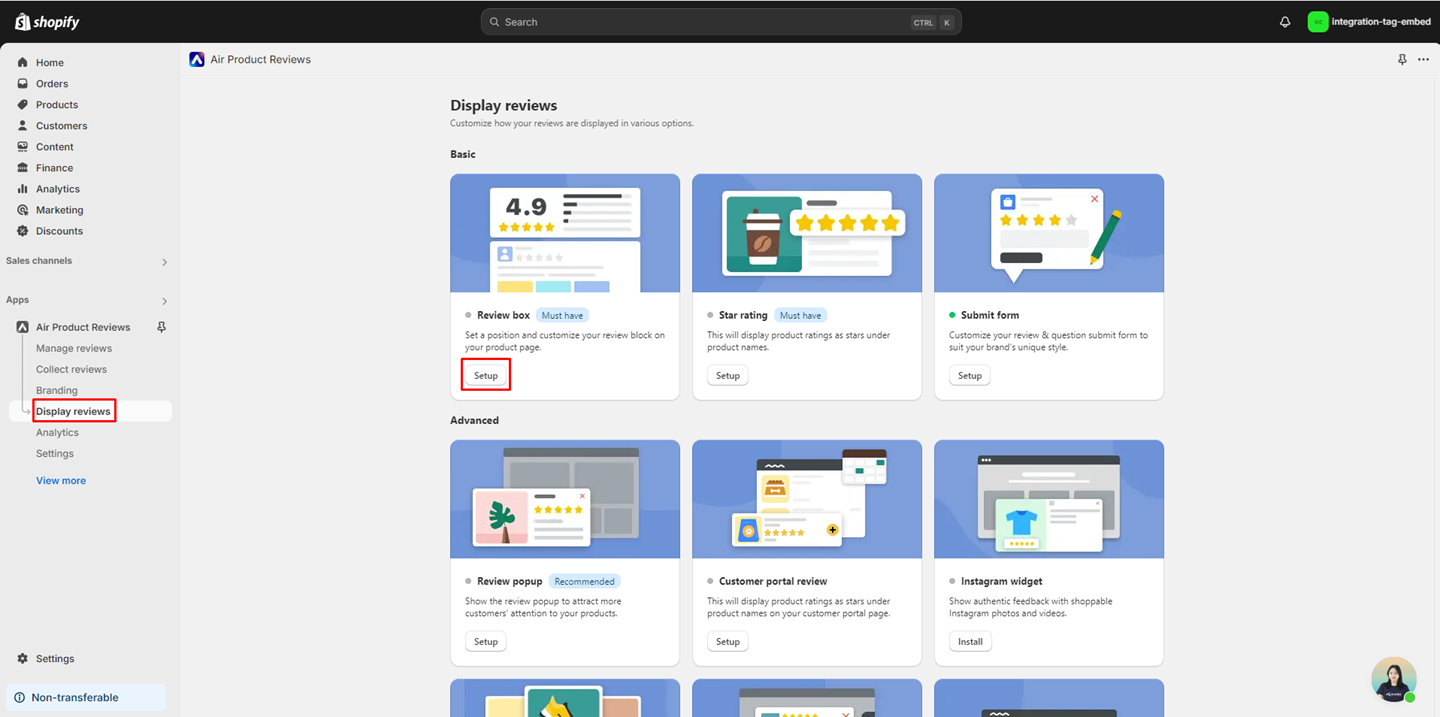Focus the Search field
The height and width of the screenshot is (717, 1440).
click(x=700, y=22)
